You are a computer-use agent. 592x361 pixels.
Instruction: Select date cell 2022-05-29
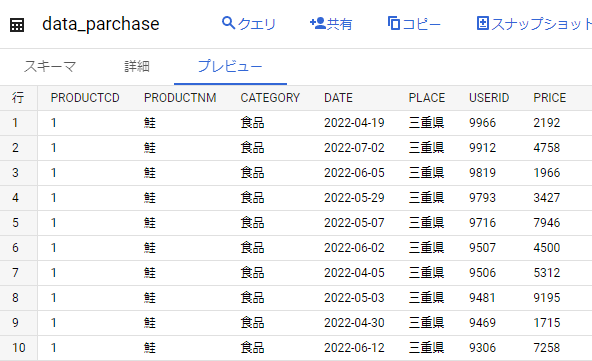click(354, 197)
